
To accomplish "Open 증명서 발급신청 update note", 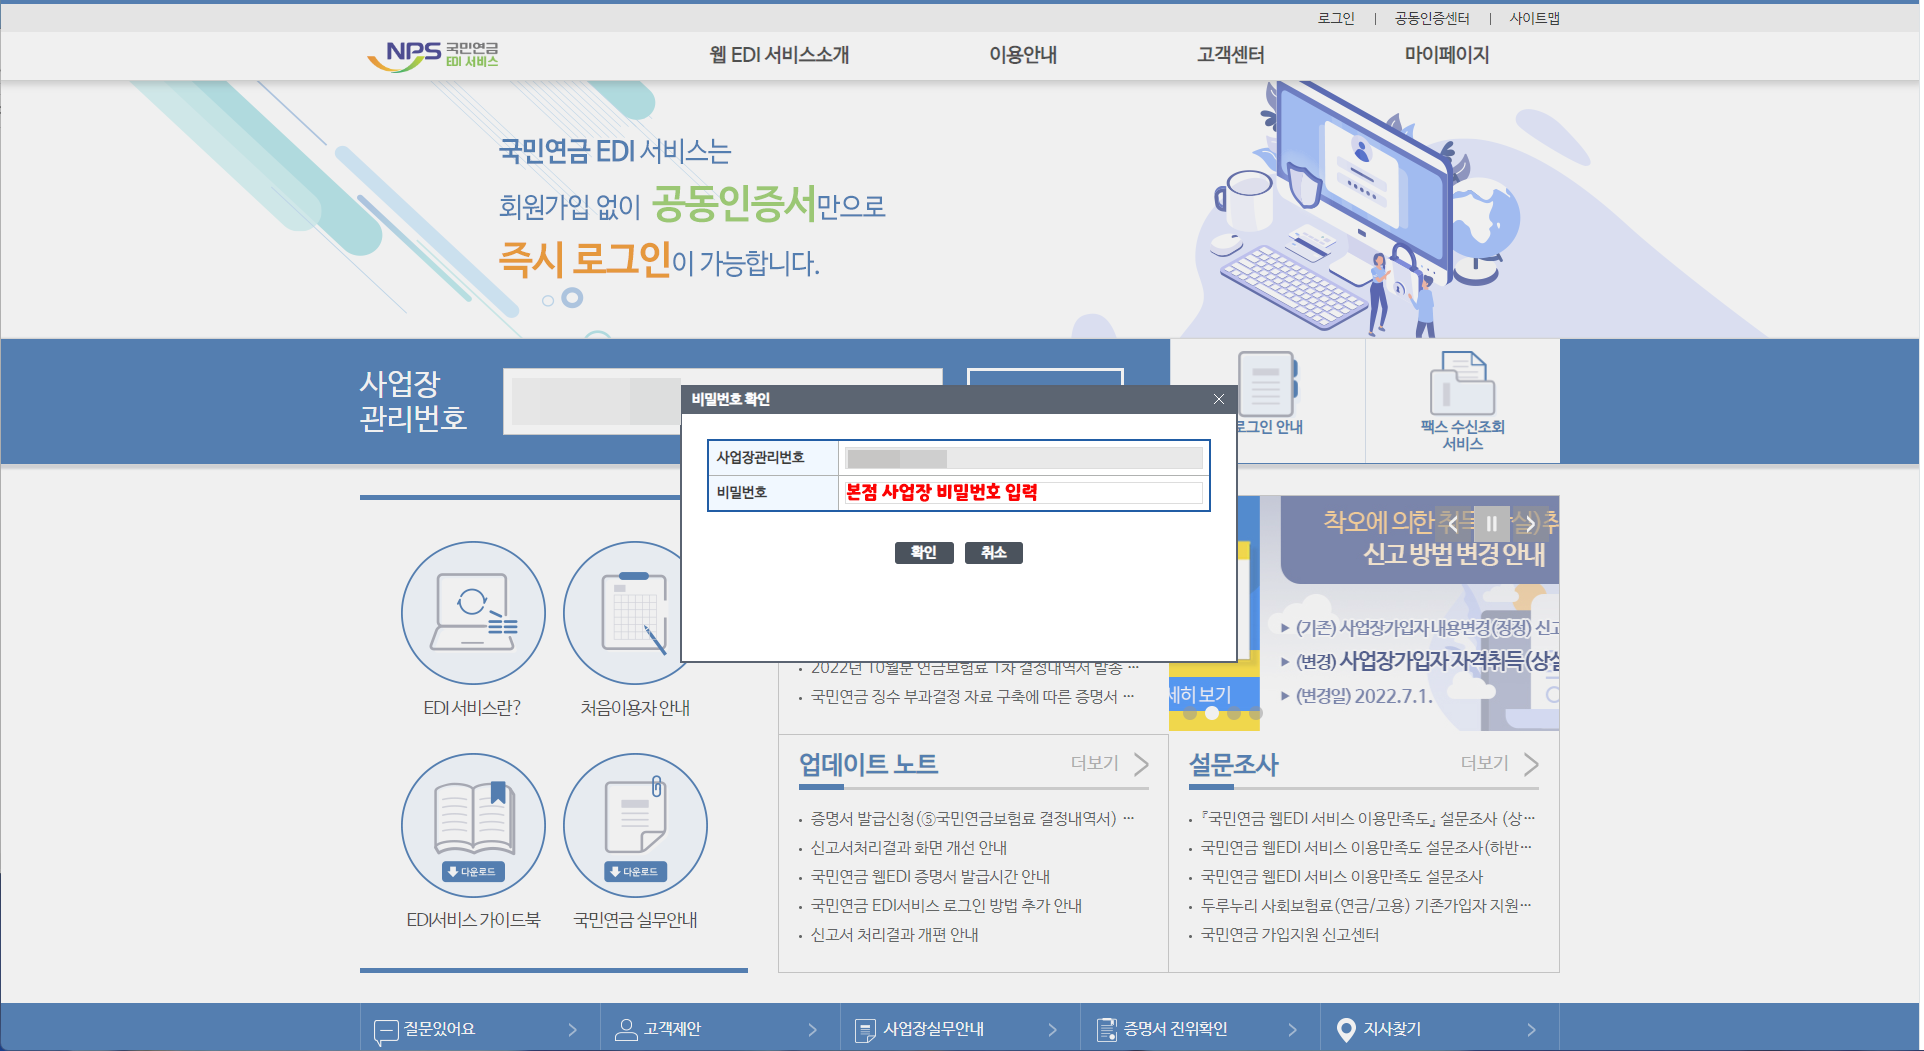I will coord(972,818).
